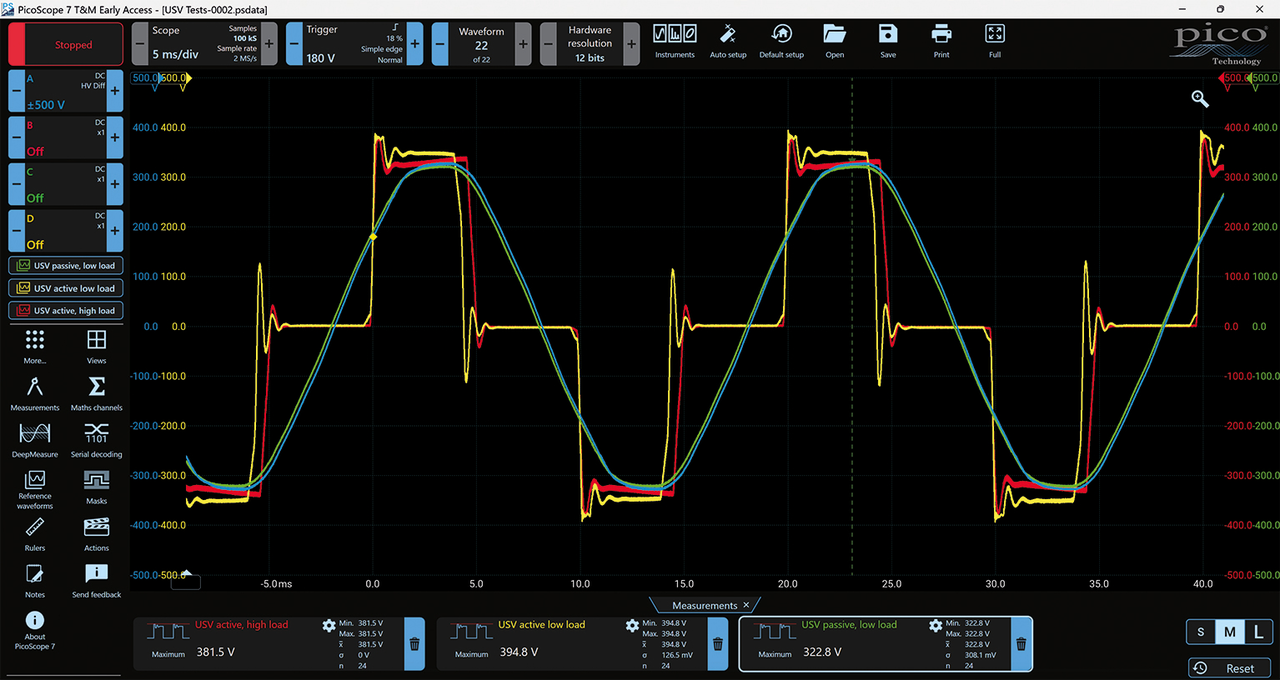Open settings gear for 'USV active, high load' measurement
1280x680 pixels.
329,626
